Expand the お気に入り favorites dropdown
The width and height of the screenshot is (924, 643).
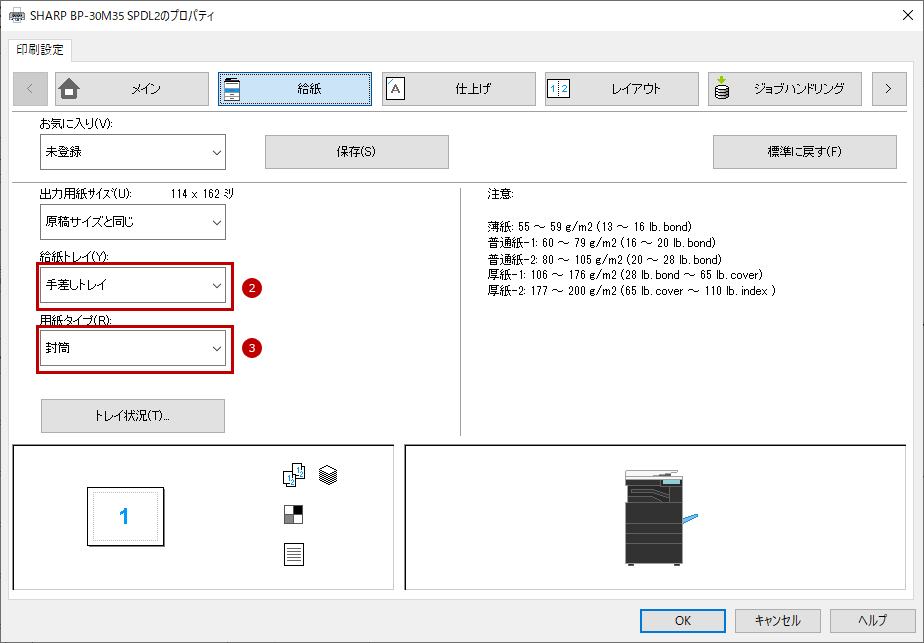pyautogui.click(x=133, y=152)
